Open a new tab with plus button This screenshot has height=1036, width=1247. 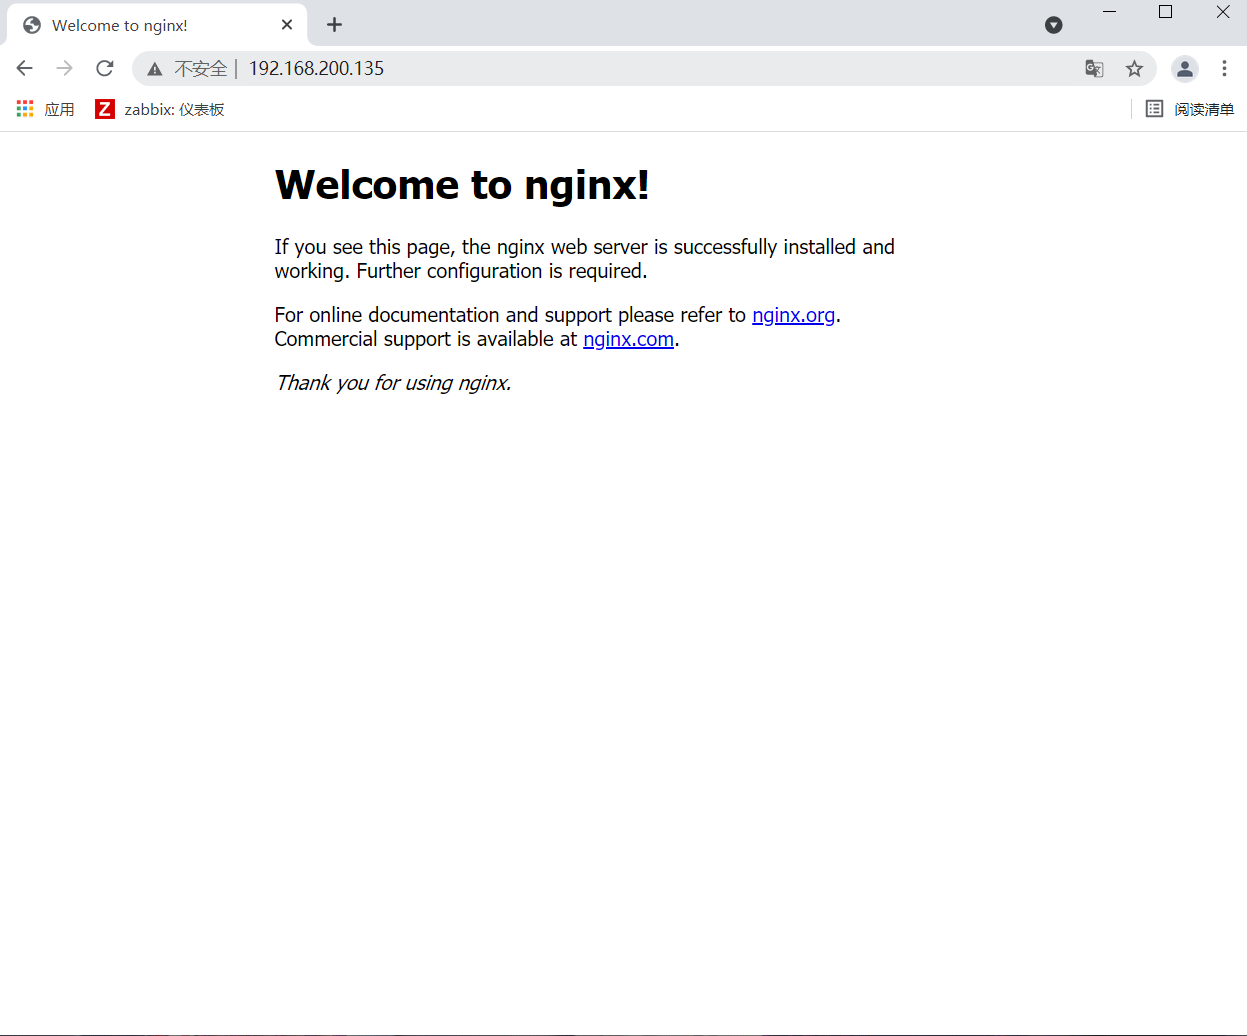pyautogui.click(x=334, y=25)
